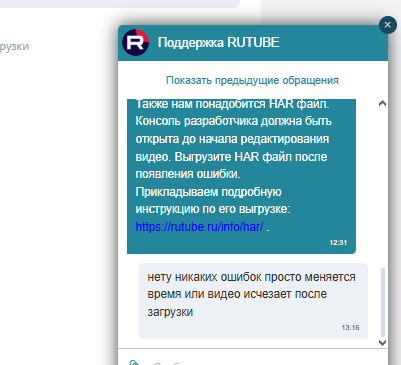Image resolution: width=401 pixels, height=365 pixels.
Task: Click the 12:31 timestamp
Action: click(x=338, y=243)
